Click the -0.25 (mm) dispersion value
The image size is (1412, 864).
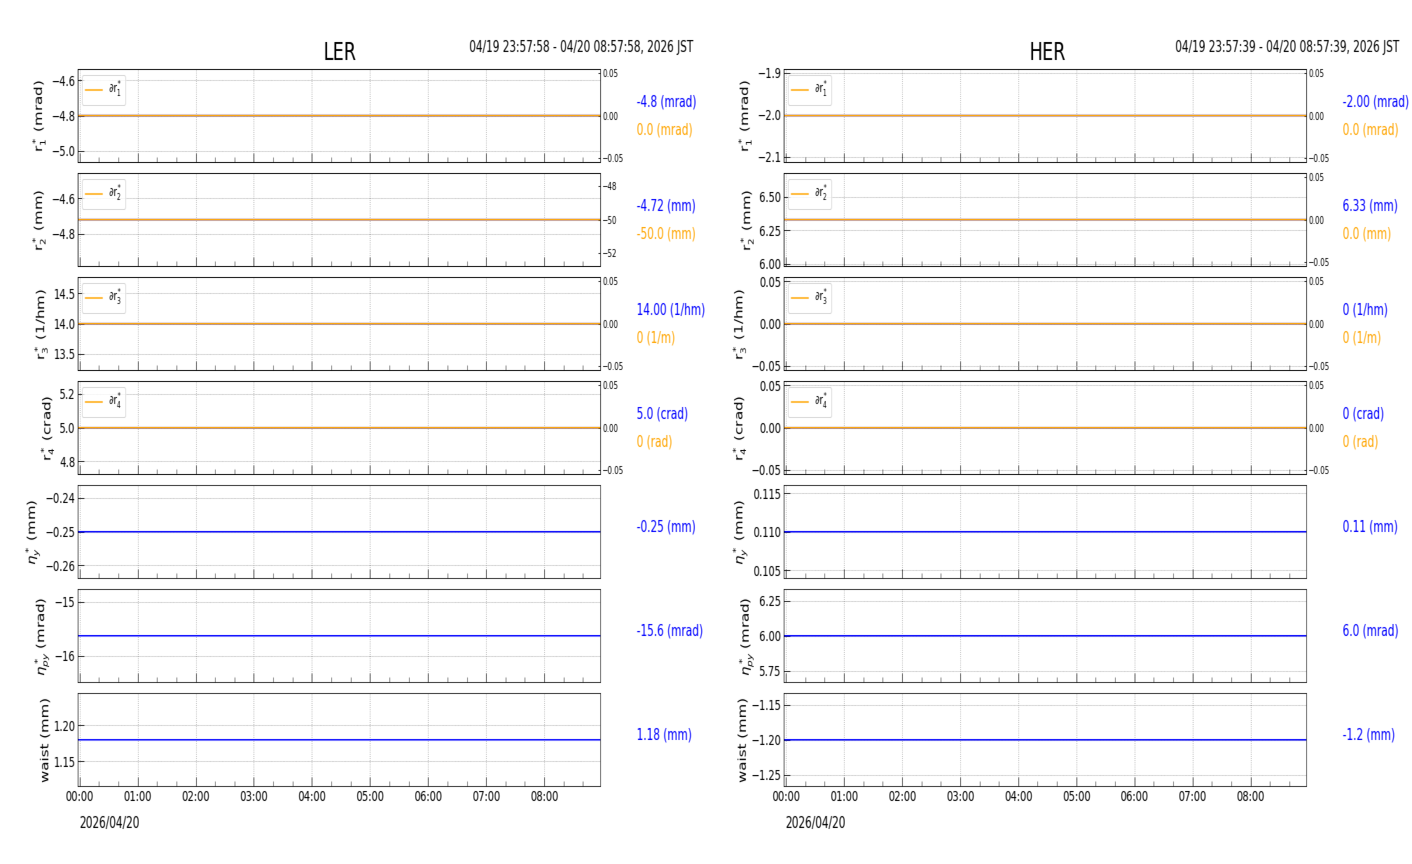coord(666,527)
